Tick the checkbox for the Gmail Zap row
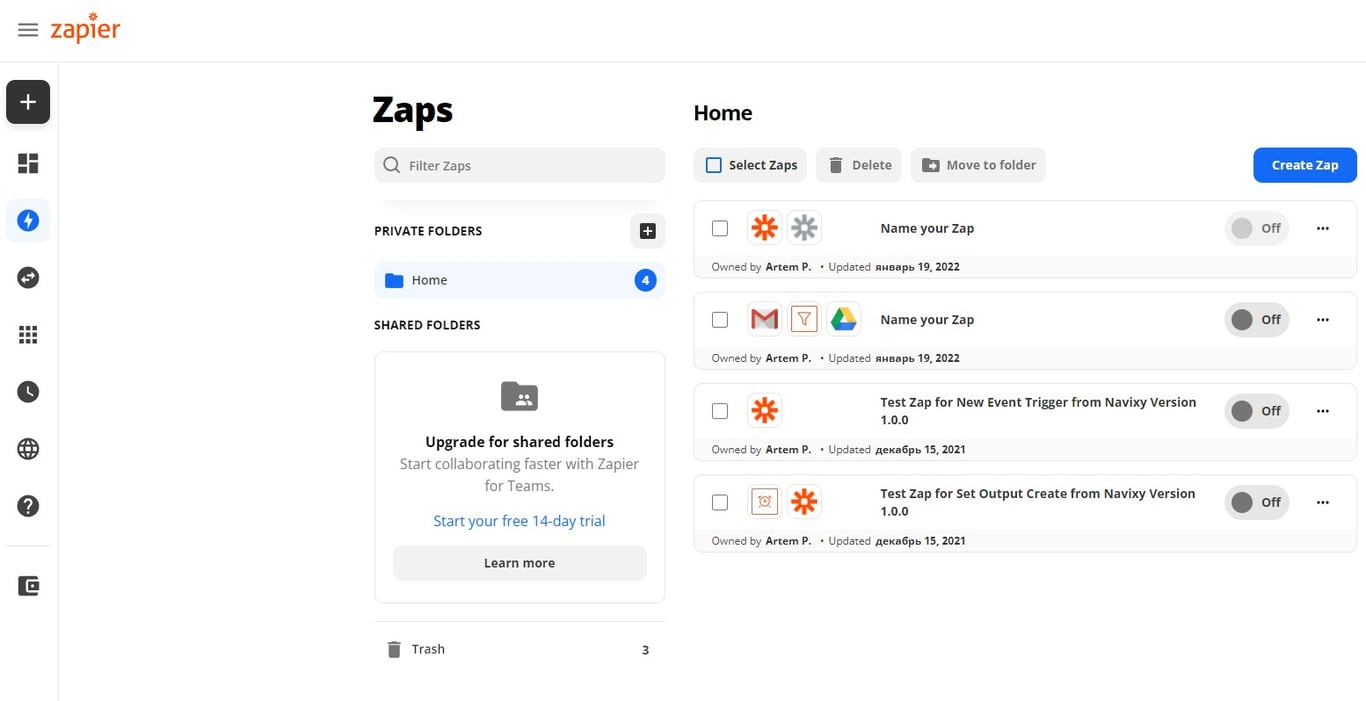1366x701 pixels. pos(719,319)
